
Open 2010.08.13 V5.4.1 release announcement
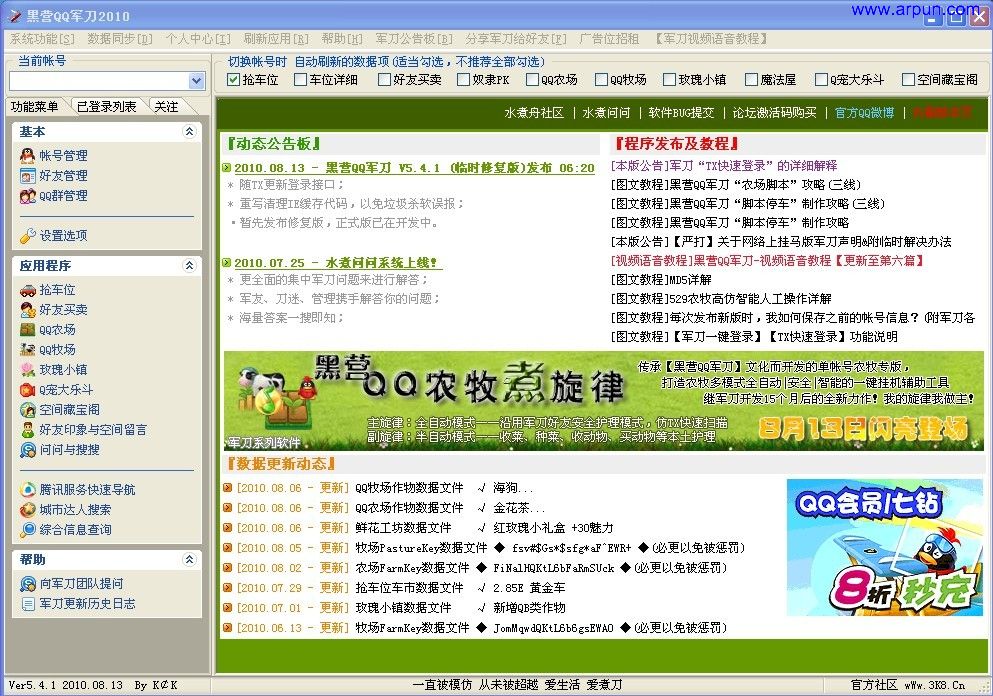tap(415, 168)
